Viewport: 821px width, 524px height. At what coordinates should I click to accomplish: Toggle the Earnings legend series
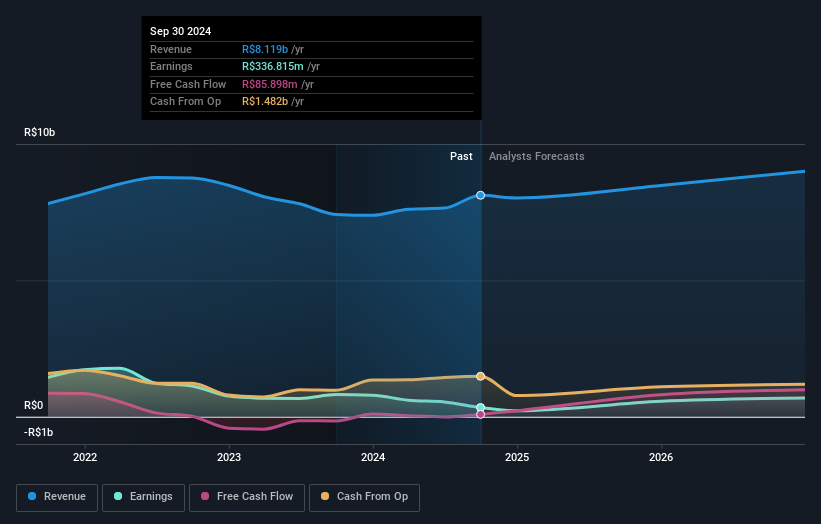pyautogui.click(x=143, y=497)
